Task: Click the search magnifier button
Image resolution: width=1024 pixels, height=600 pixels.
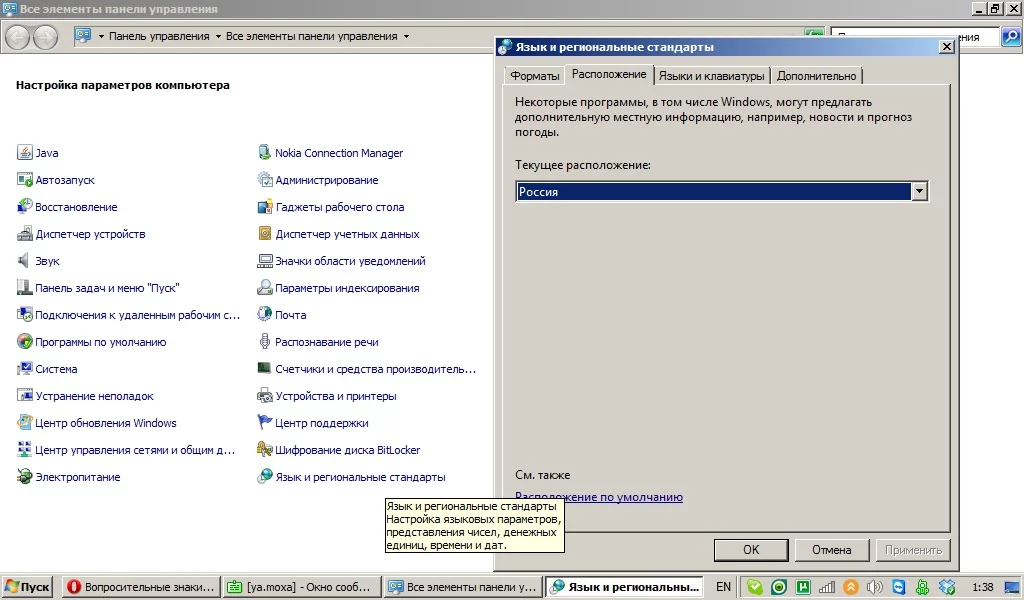Action: (x=1011, y=37)
